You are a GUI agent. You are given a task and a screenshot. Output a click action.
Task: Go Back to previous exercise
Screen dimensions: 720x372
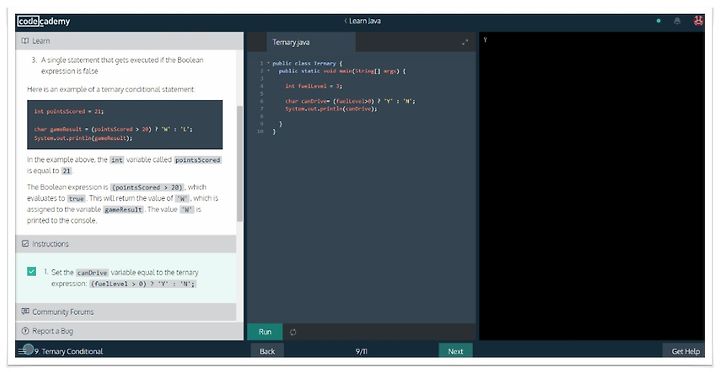tap(267, 351)
